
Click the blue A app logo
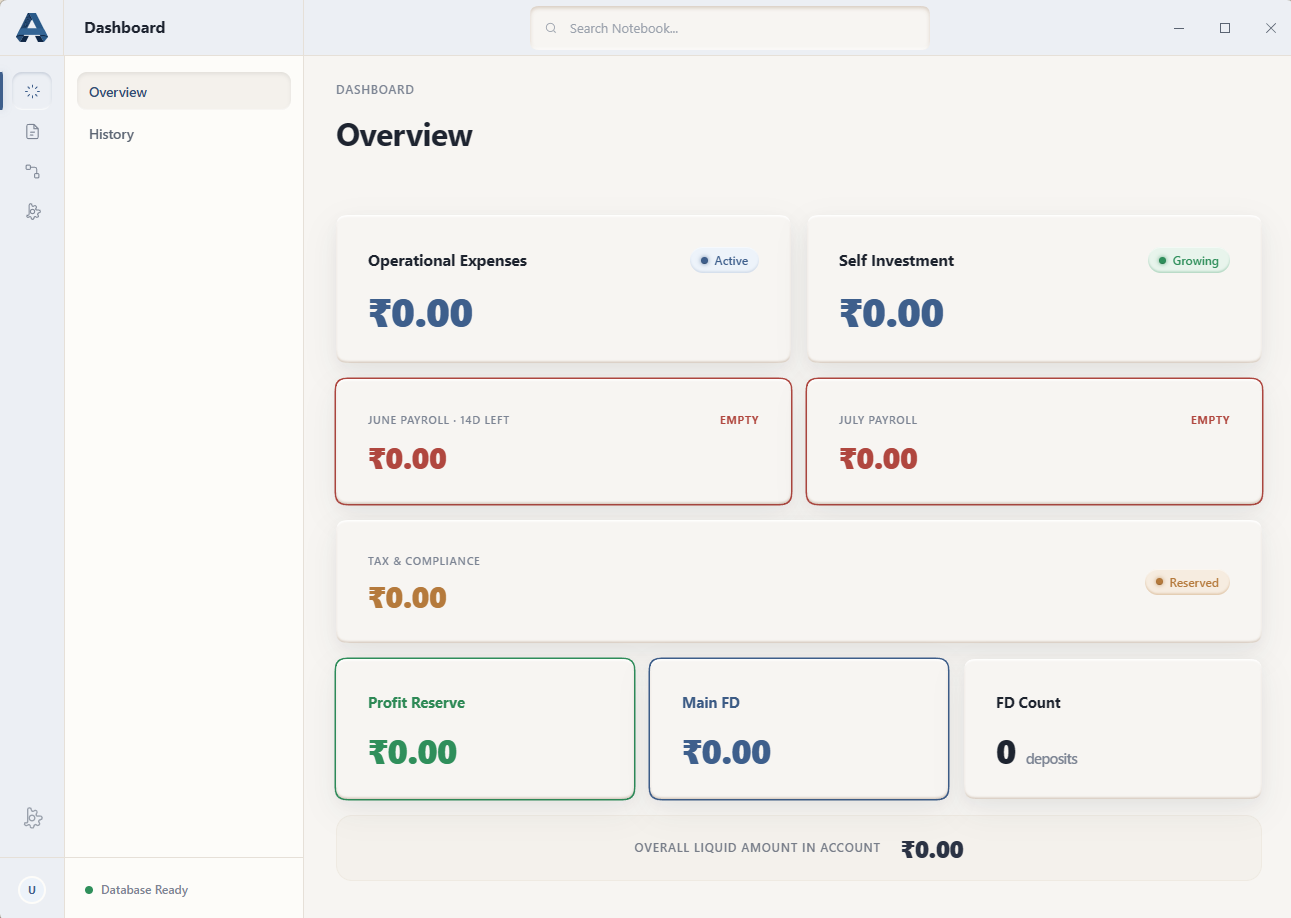pyautogui.click(x=32, y=27)
